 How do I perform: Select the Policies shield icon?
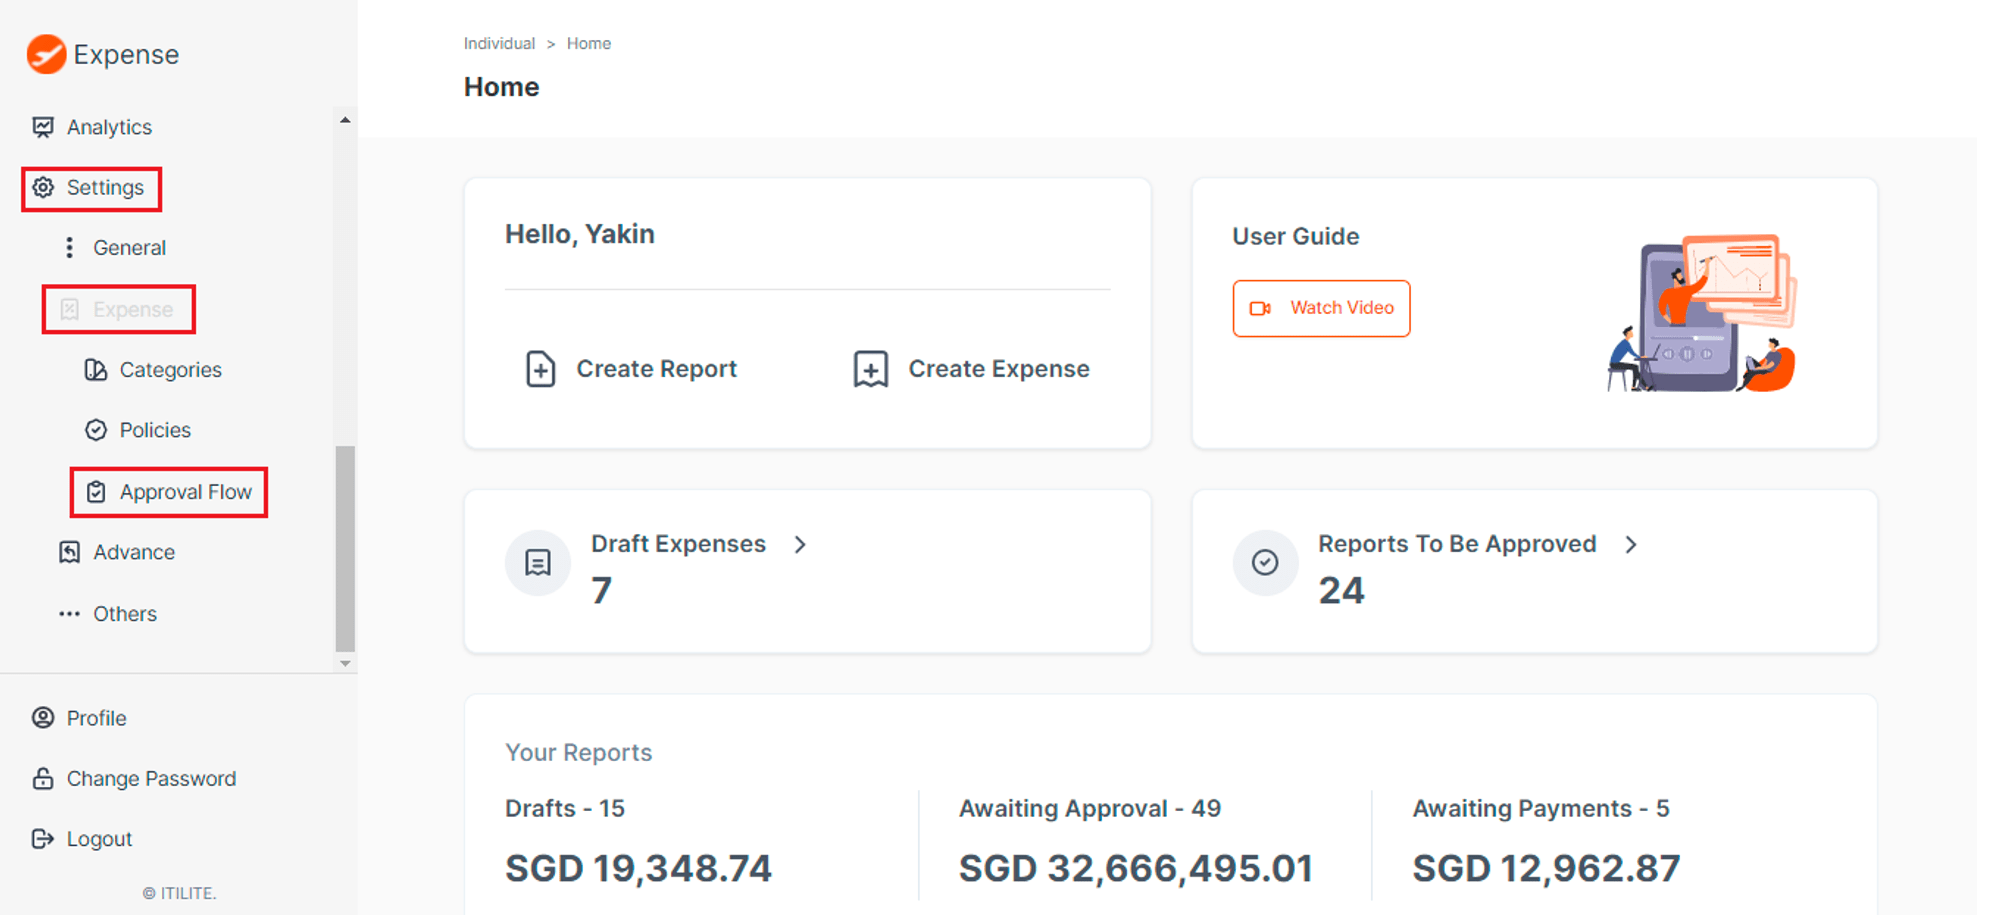pos(95,430)
